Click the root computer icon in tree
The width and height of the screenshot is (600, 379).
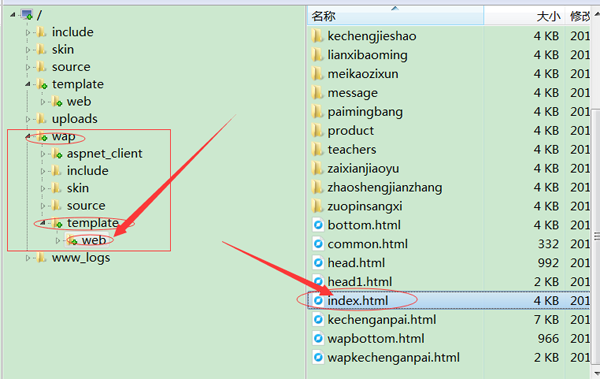pyautogui.click(x=27, y=15)
